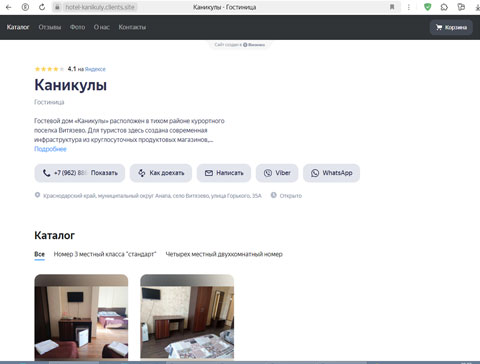Image resolution: width=480 pixels, height=364 pixels.
Task: Click the clock icon next to Открыто
Action: coord(274,195)
